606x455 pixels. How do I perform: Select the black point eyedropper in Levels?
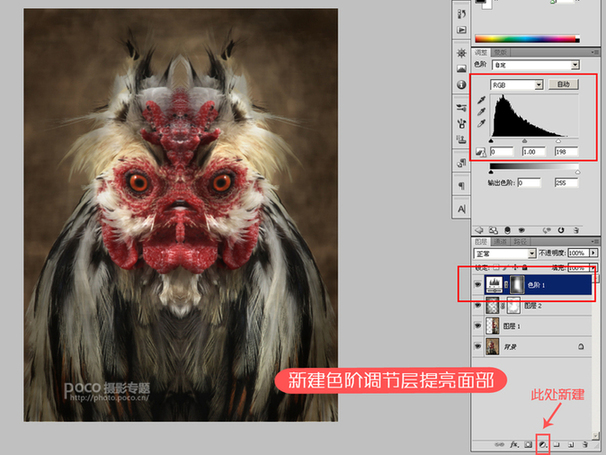coord(480,101)
